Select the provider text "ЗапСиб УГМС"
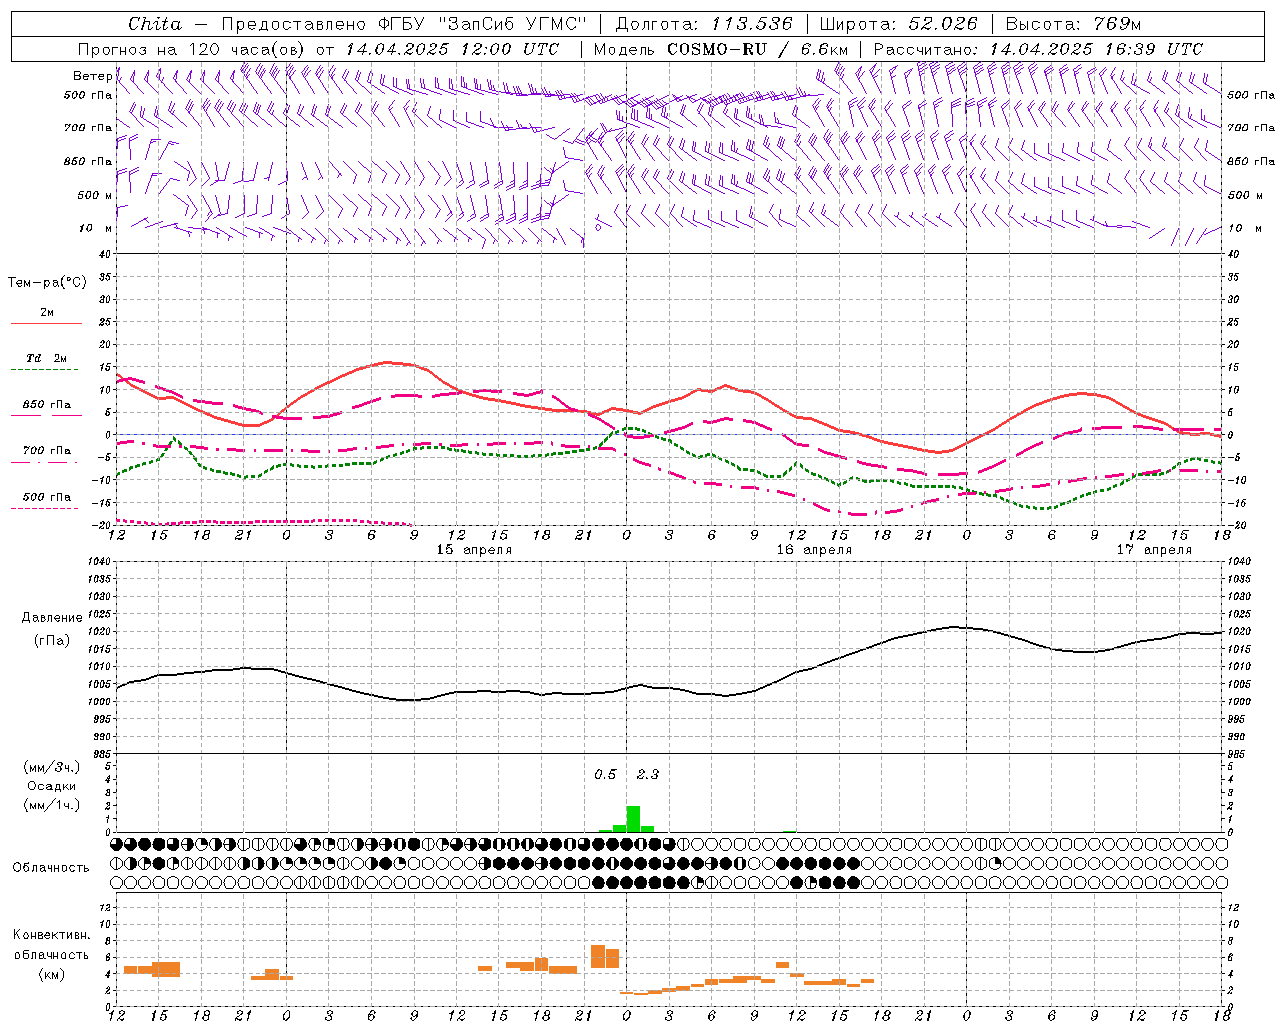The image size is (1280, 1024). click(x=513, y=24)
